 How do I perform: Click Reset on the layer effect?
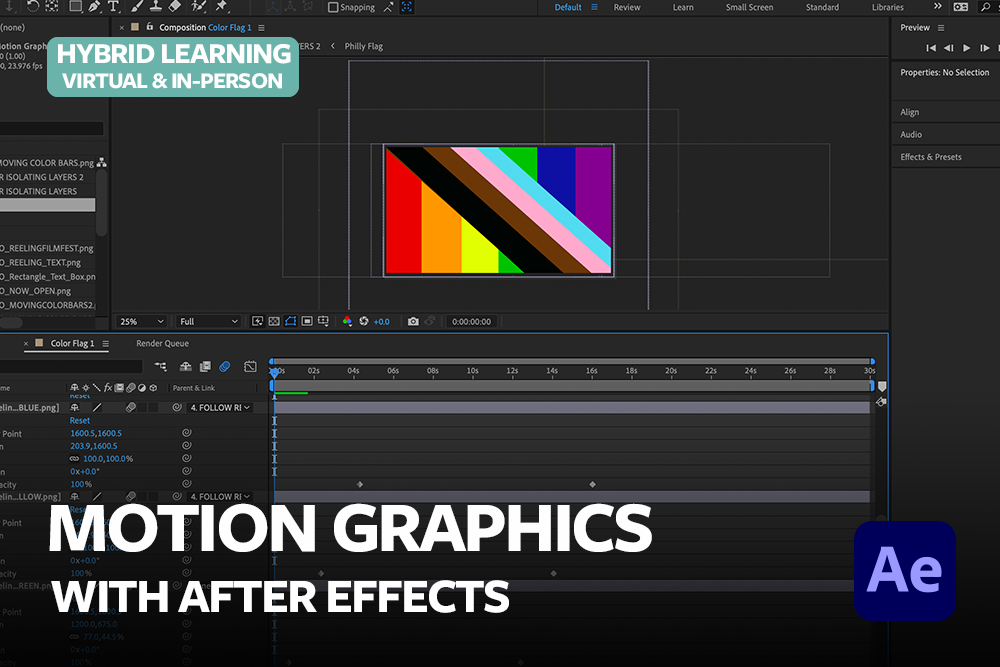(80, 420)
